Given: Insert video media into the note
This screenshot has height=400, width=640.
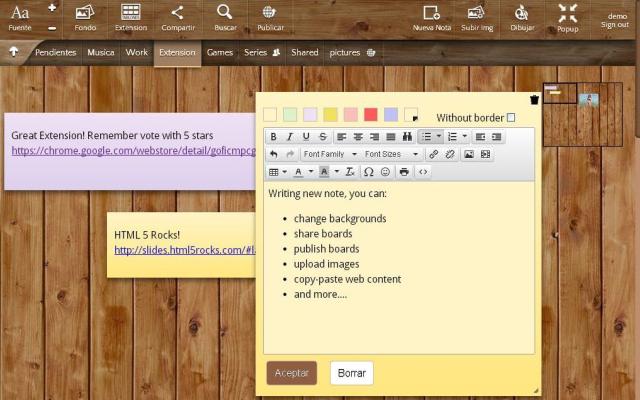Looking at the screenshot, I should (485, 154).
